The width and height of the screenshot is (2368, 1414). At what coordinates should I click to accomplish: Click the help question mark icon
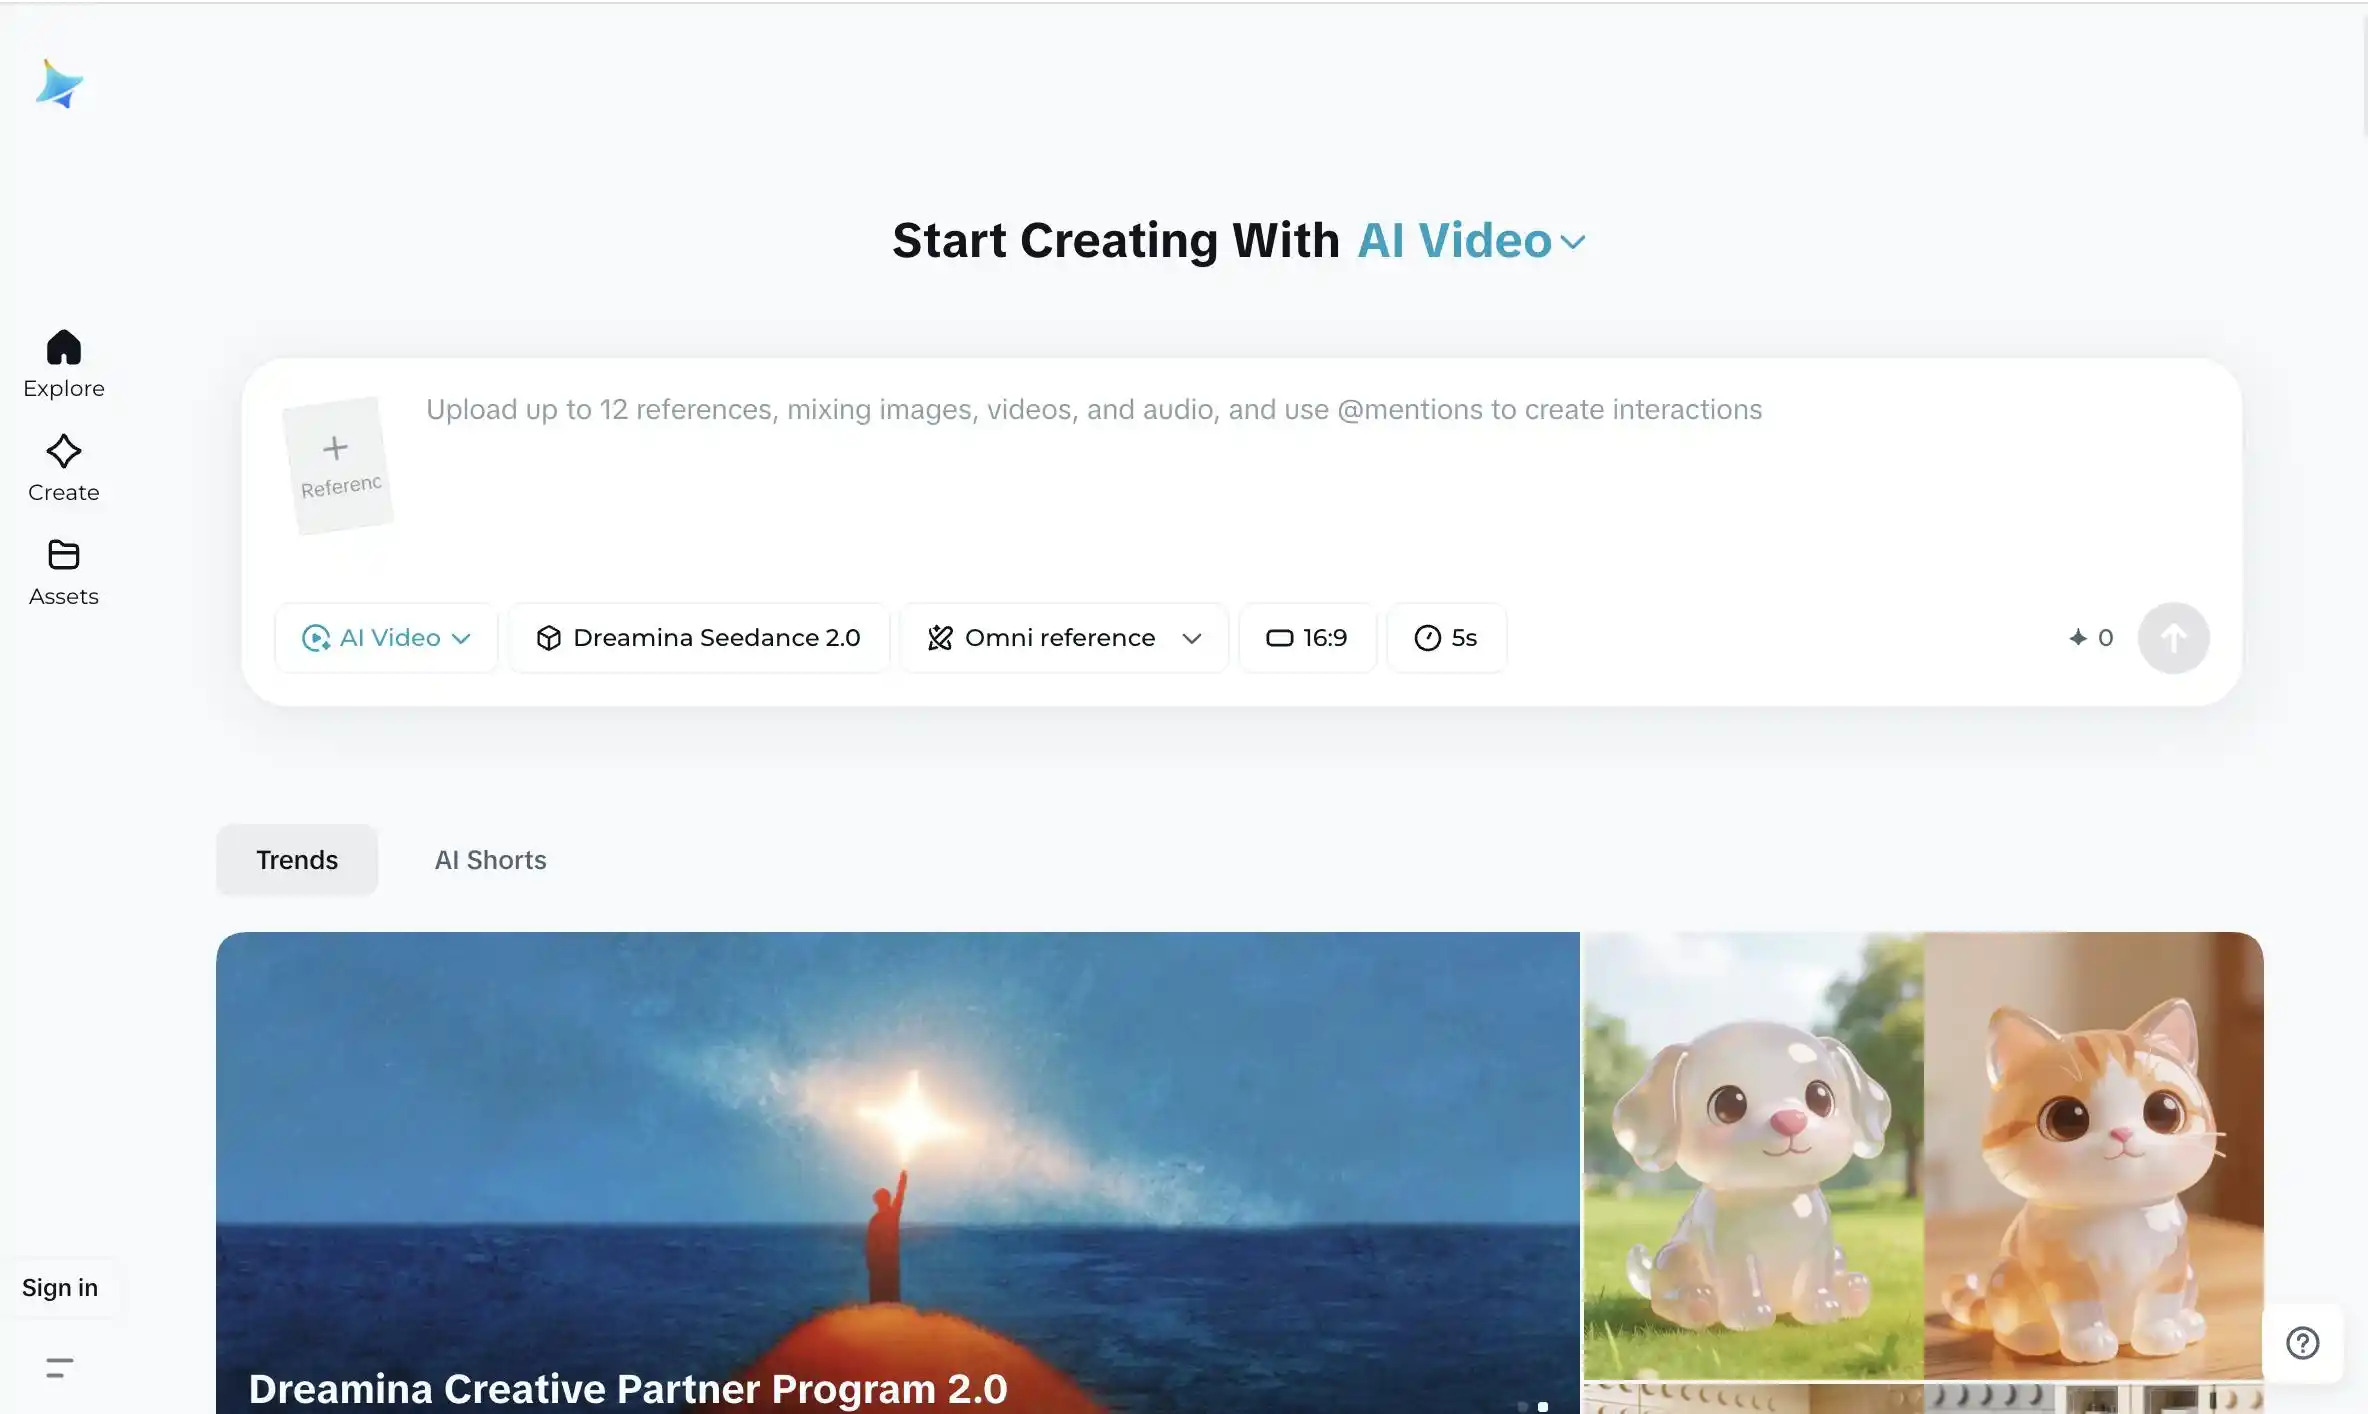(x=2302, y=1343)
